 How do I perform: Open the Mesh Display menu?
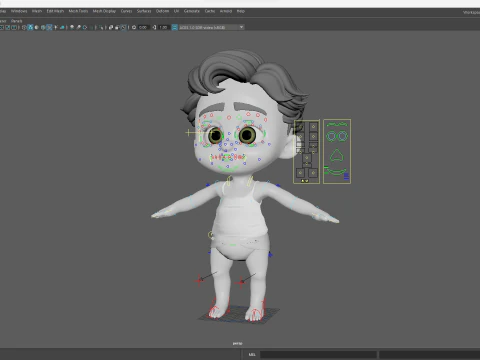point(104,11)
